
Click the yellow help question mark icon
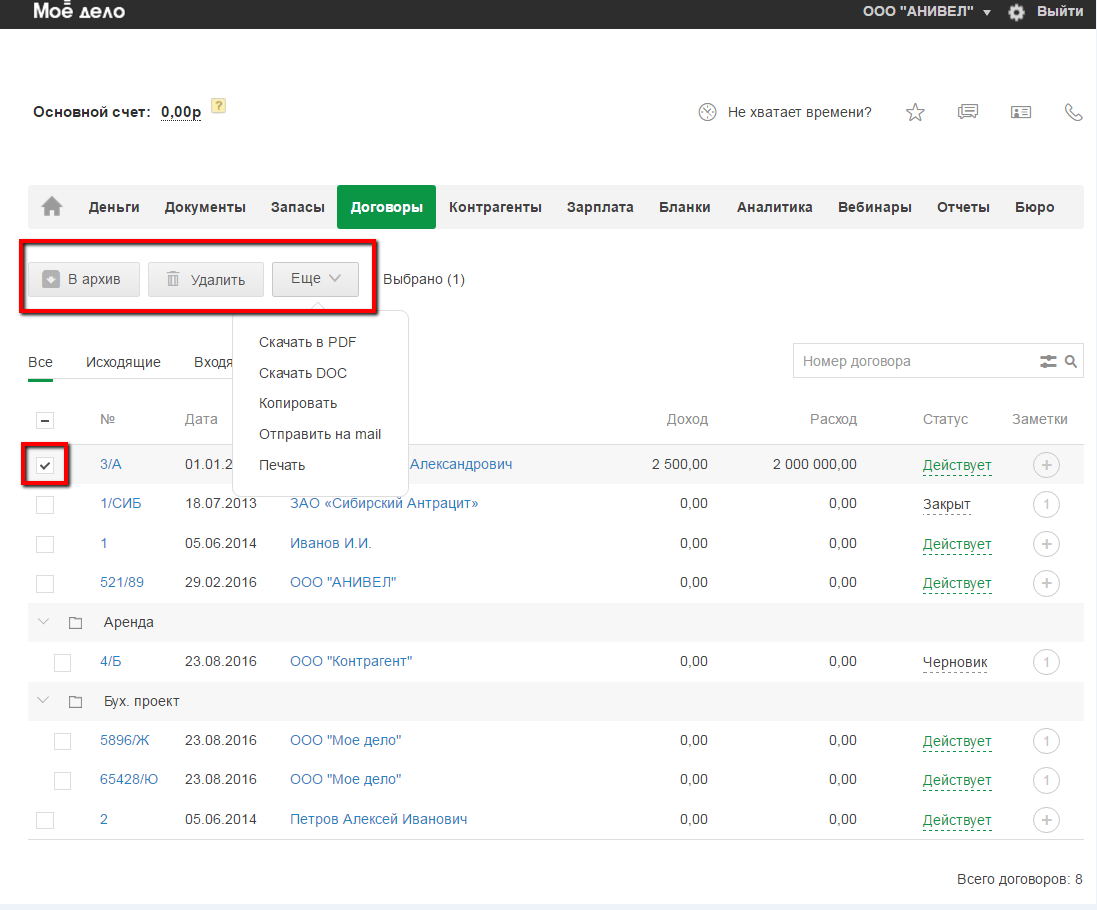tap(218, 106)
